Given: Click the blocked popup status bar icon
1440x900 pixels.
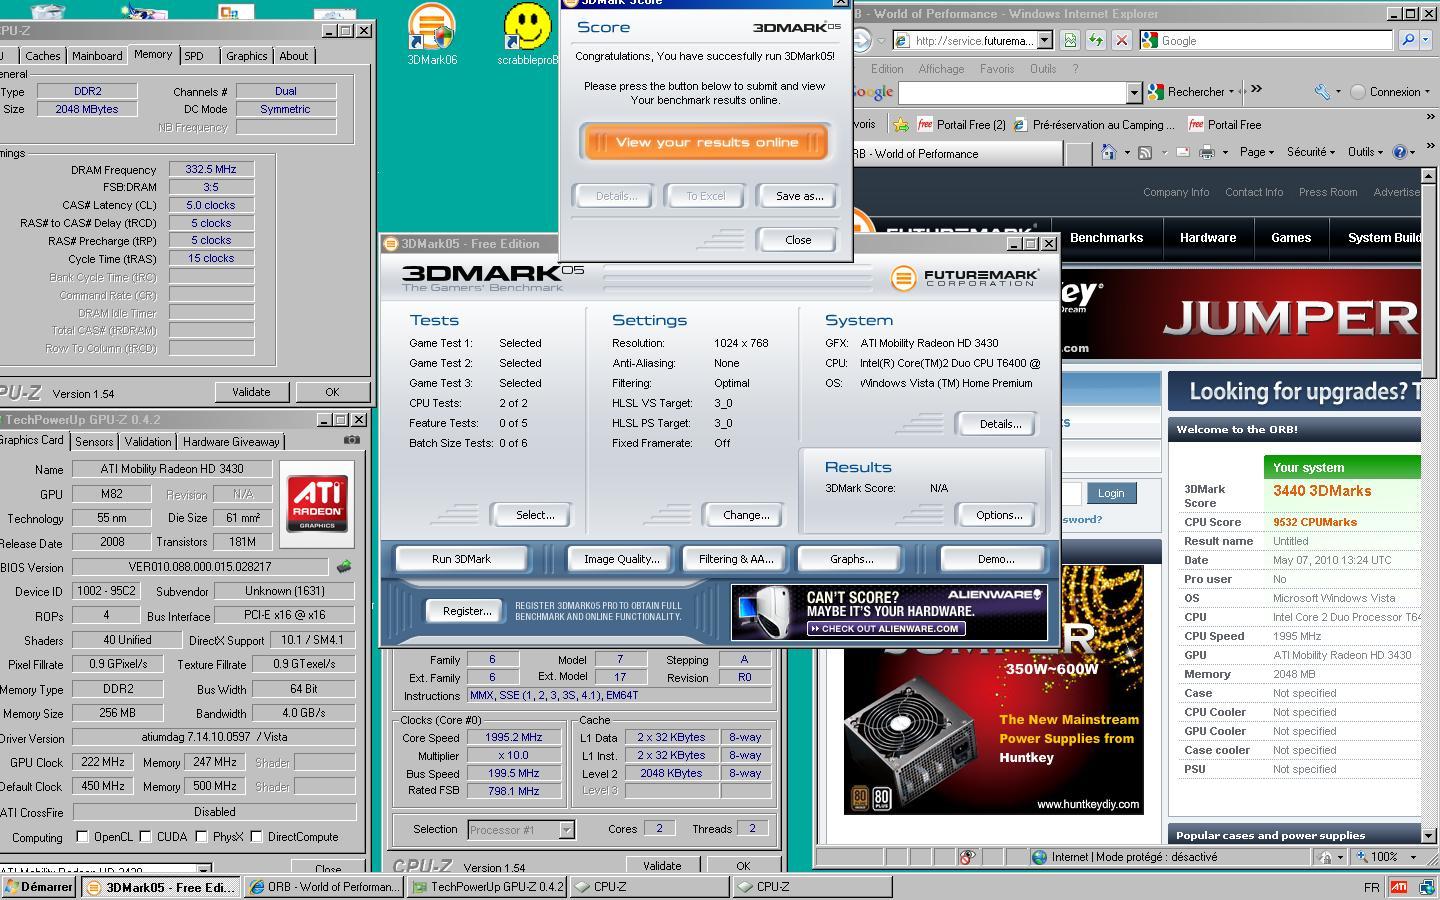Looking at the screenshot, I should (967, 857).
